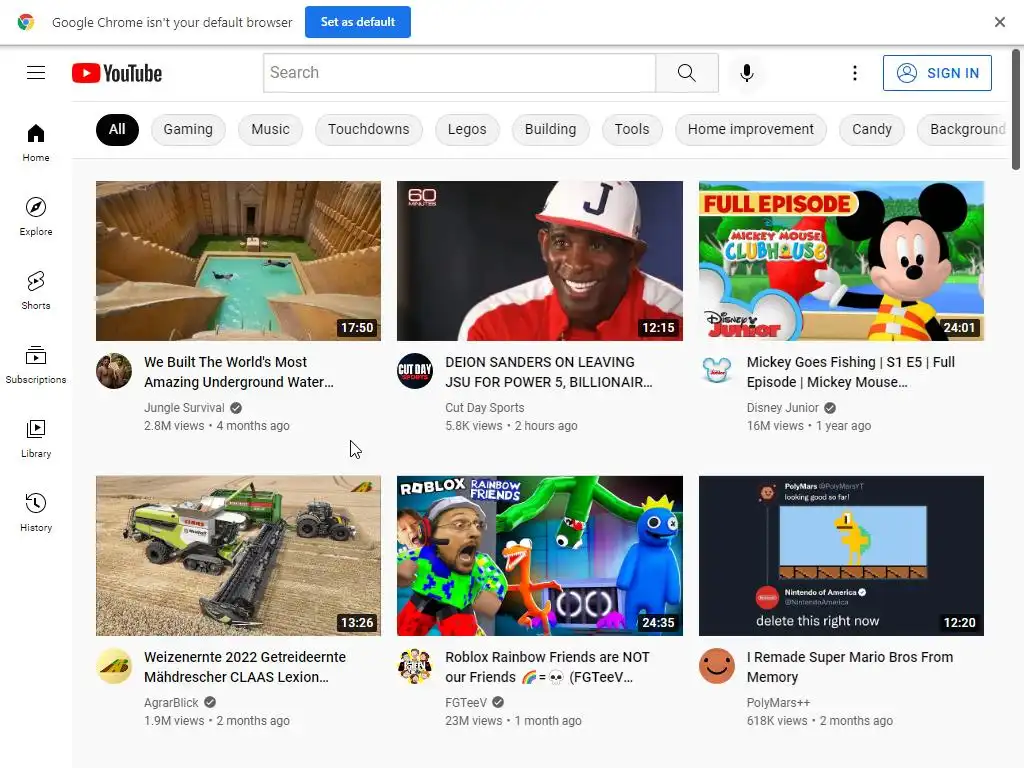
Task: Select the Legos filter chip
Action: (467, 129)
